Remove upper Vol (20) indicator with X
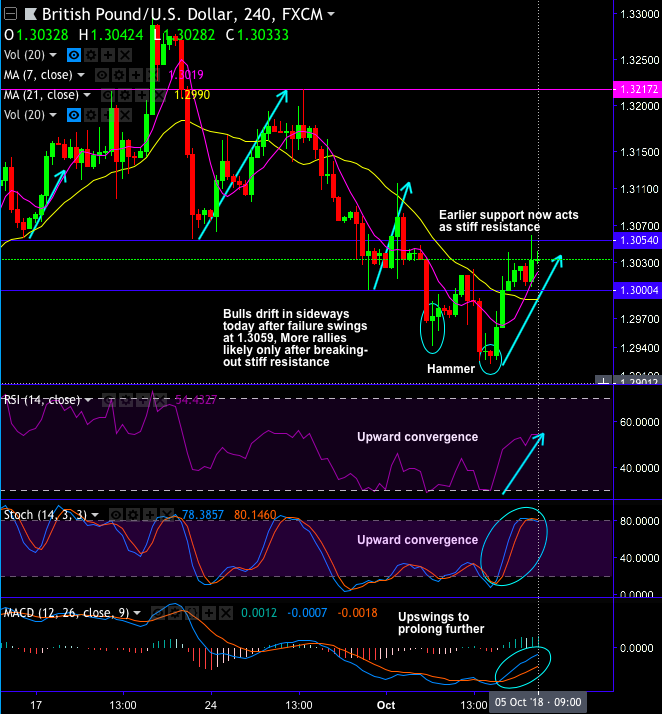 (125, 55)
